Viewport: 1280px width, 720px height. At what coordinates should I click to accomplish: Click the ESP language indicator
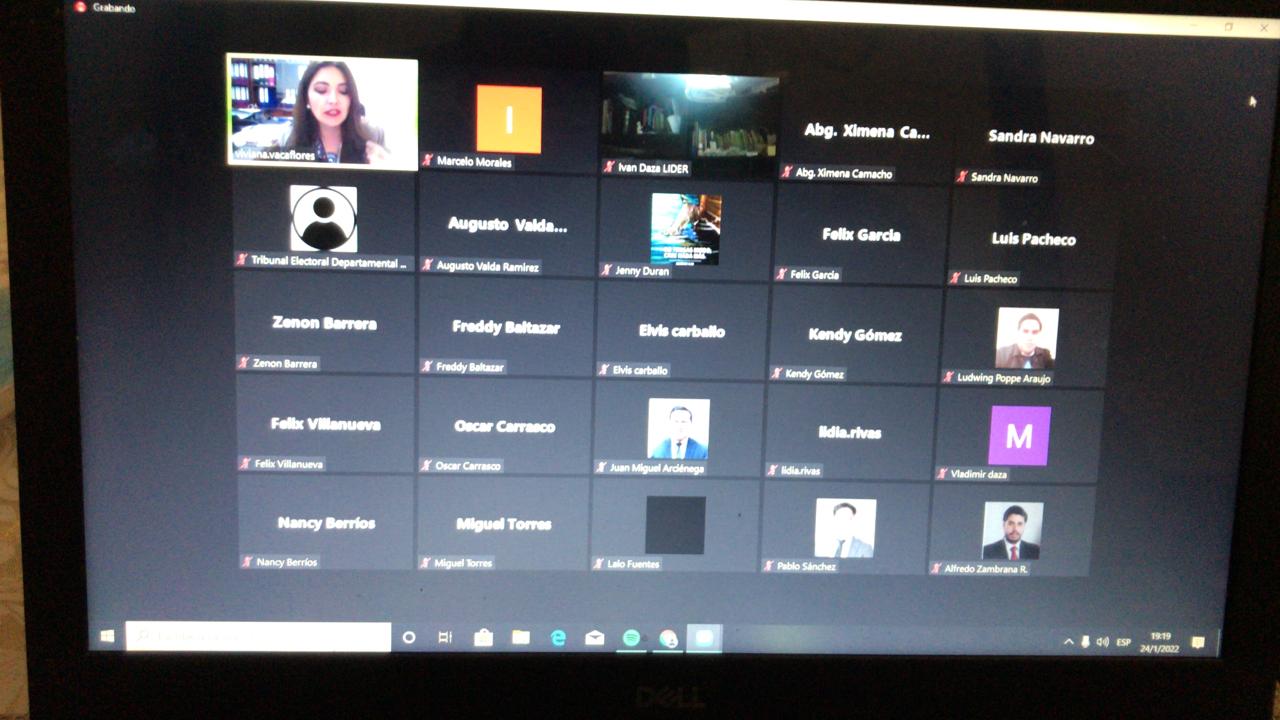[1123, 642]
